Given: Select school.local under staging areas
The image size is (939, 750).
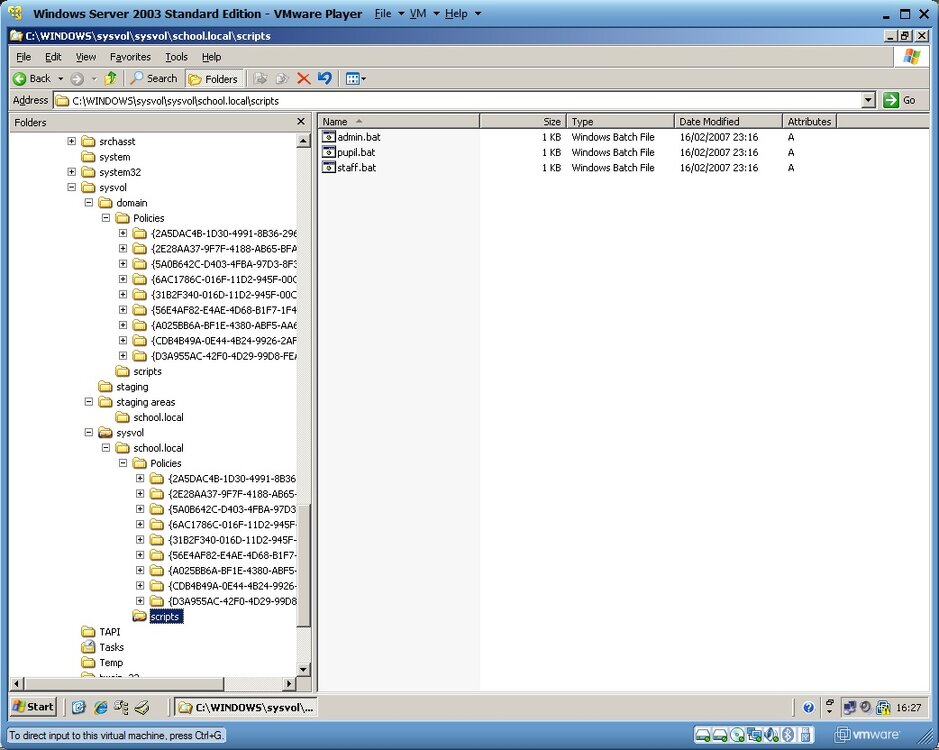Looking at the screenshot, I should 150,418.
